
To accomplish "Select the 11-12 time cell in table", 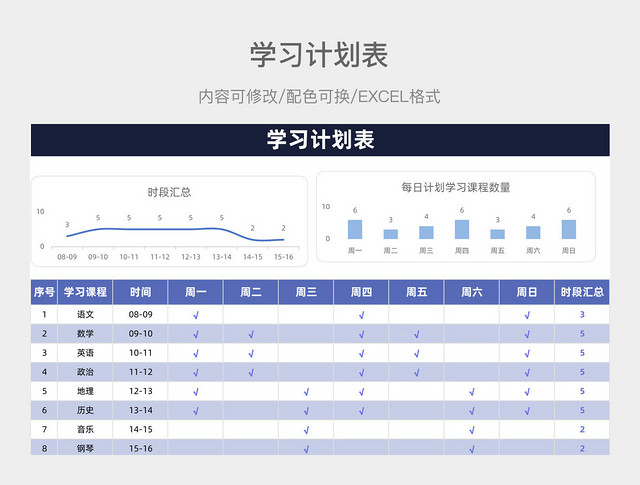I will tap(140, 372).
